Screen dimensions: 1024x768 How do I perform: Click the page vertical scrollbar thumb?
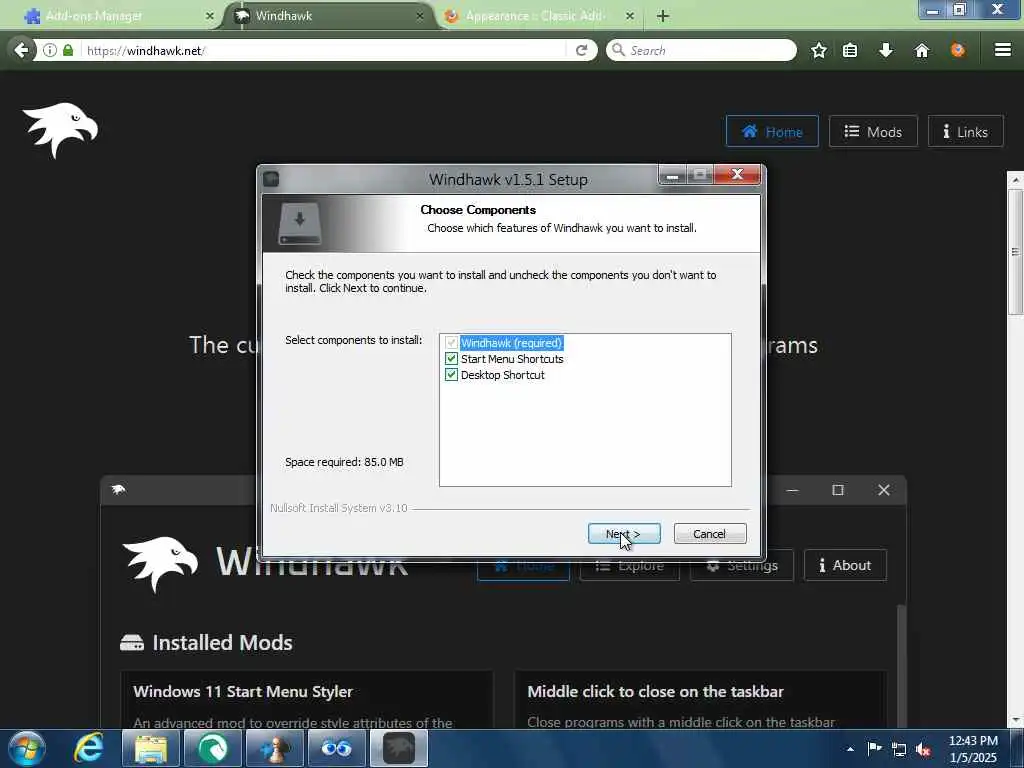1015,251
